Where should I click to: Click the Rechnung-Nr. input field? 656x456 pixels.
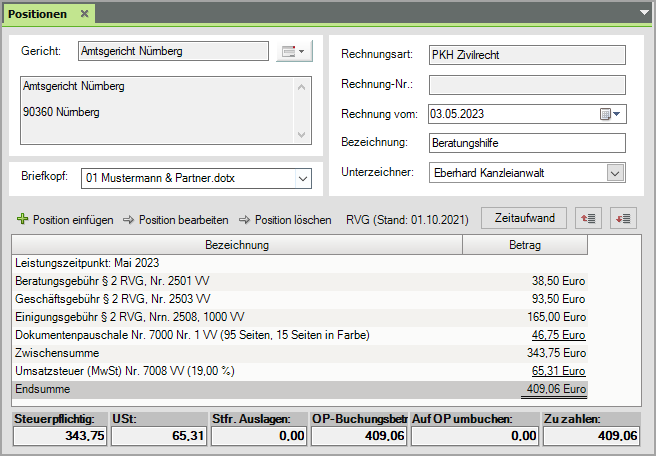[x=525, y=85]
